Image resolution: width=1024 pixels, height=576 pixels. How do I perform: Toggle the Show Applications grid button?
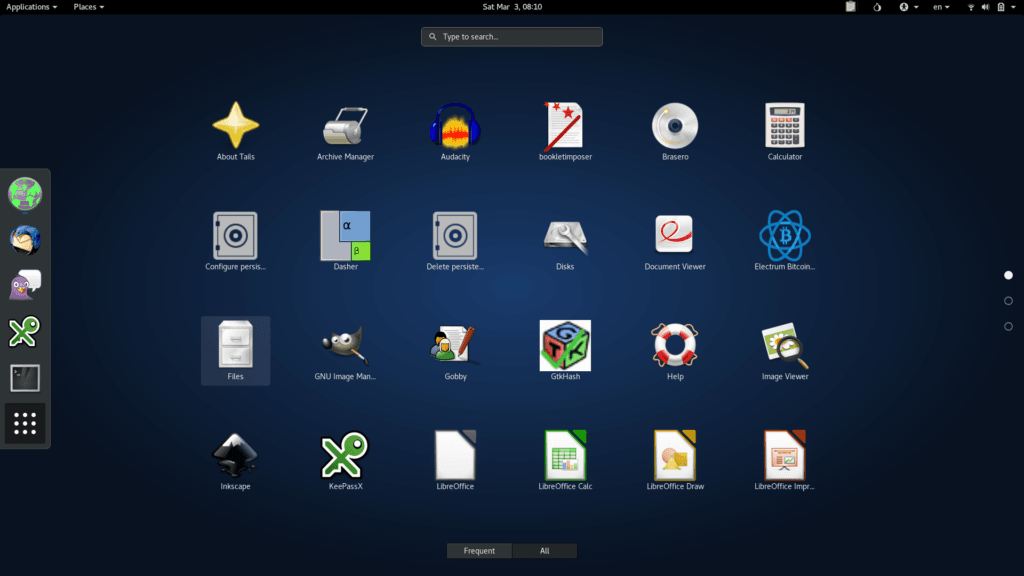(25, 424)
